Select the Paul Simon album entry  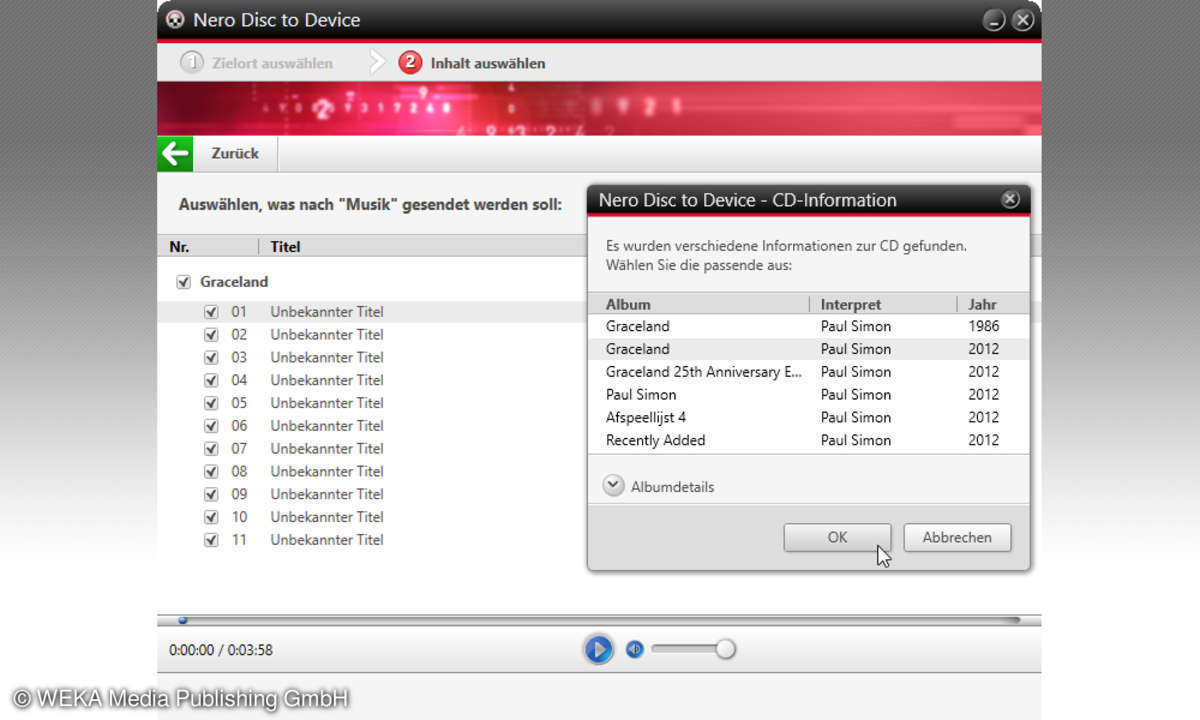808,395
